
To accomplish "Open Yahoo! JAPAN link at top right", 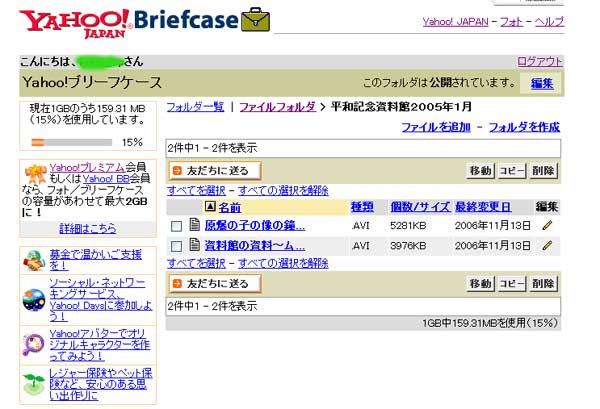I will (x=455, y=22).
